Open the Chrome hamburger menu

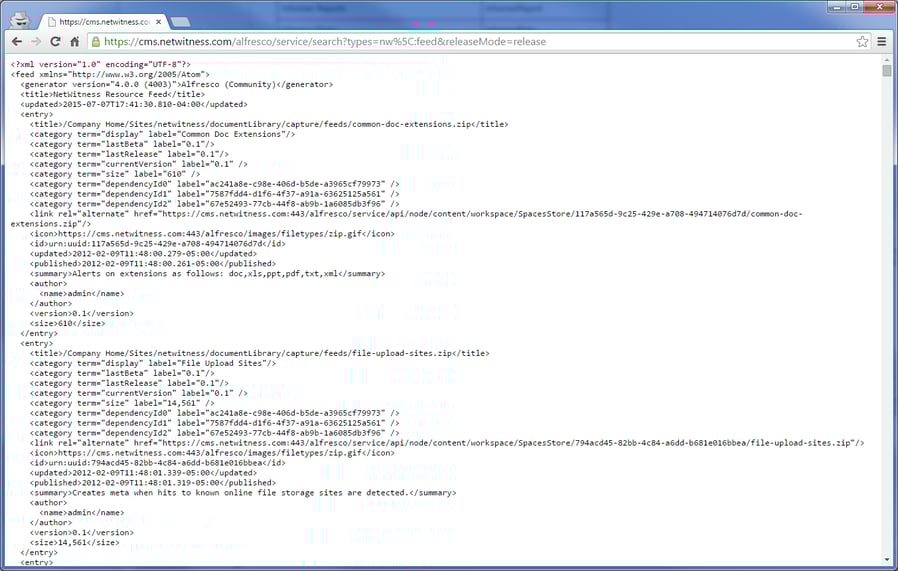[x=882, y=42]
